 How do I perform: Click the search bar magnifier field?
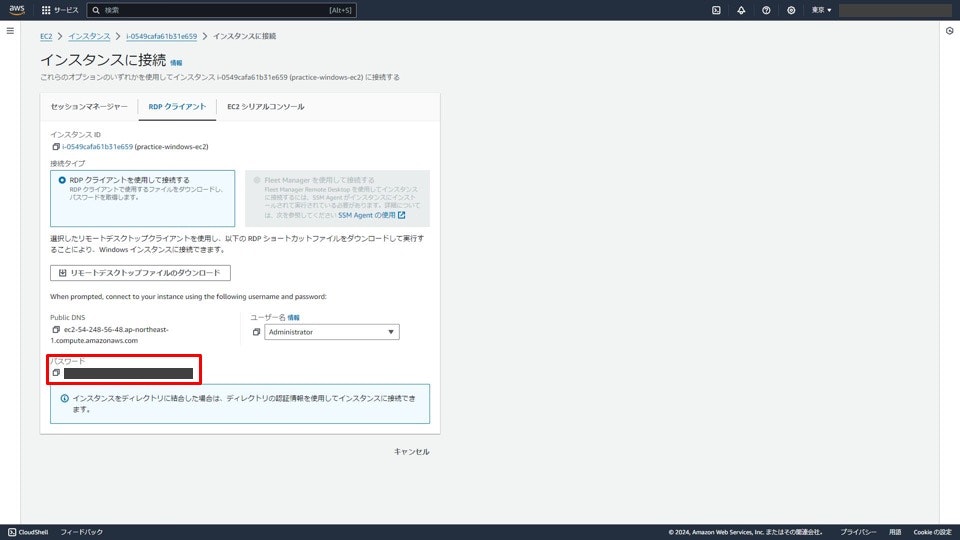click(222, 10)
